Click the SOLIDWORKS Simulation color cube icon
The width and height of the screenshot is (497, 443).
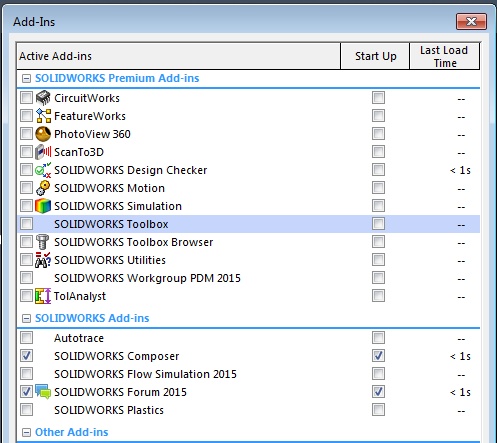[43, 206]
